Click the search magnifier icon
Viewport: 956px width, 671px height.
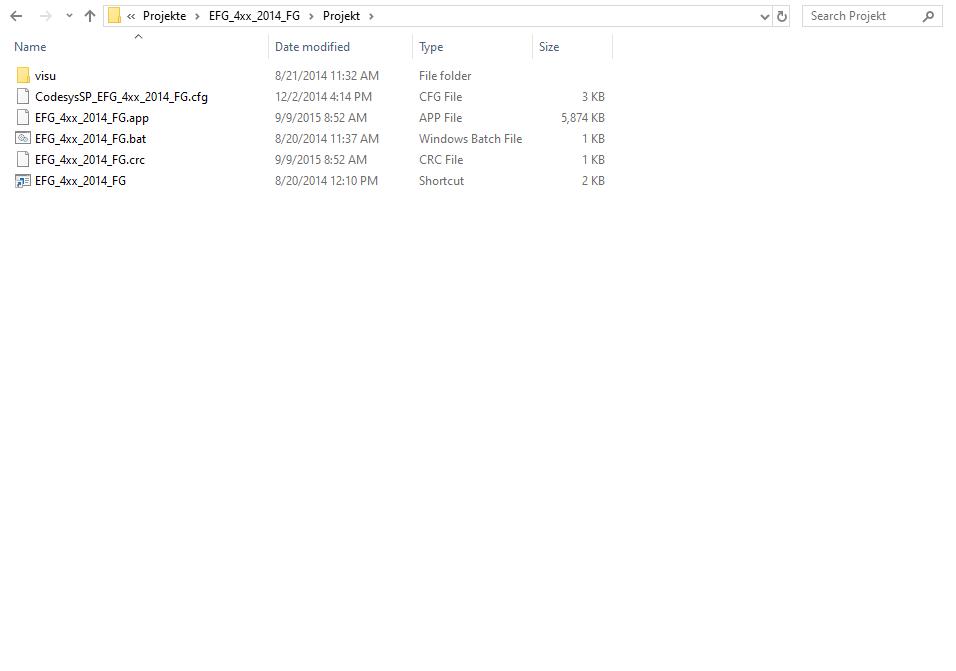(x=929, y=16)
